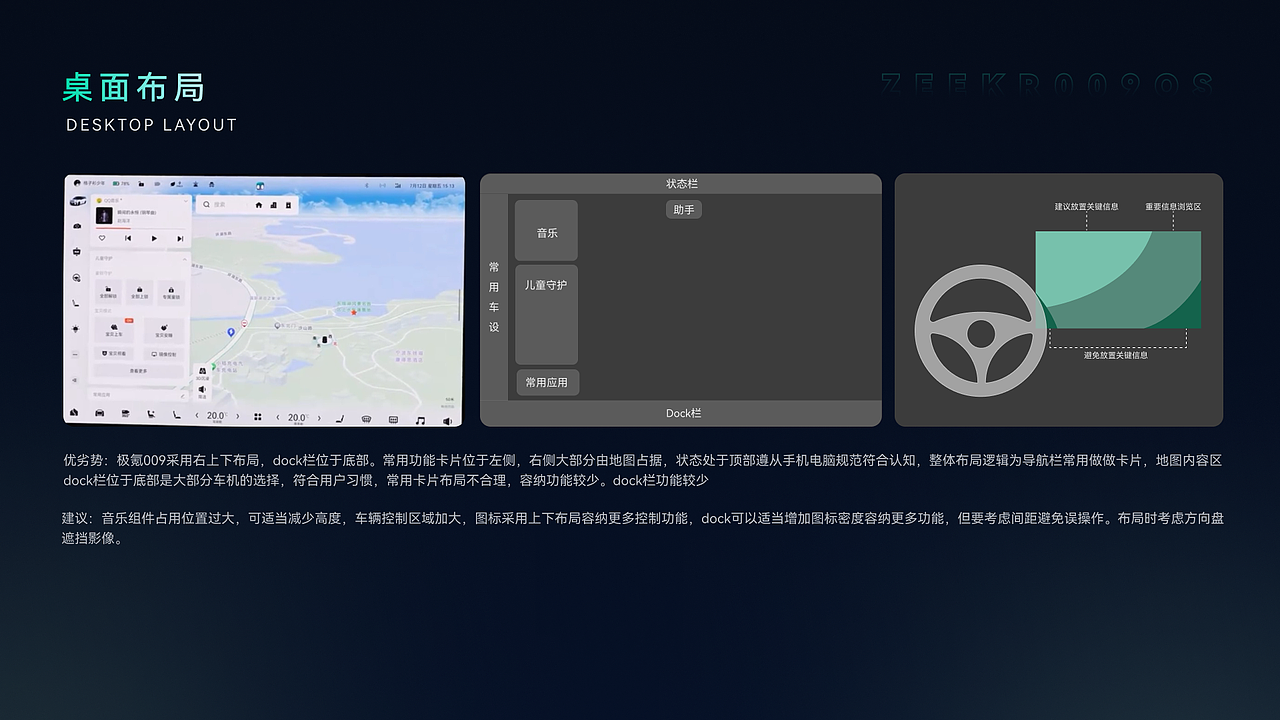Click the 音乐 block in wireframe
This screenshot has height=720, width=1280.
547,232
